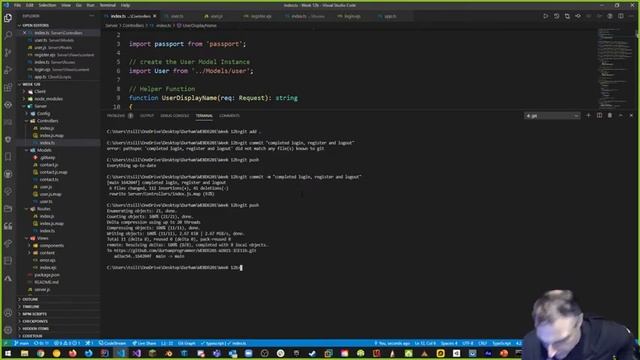This screenshot has width=640, height=360.
Task: Open README.md in the file tree
Action: coord(47,282)
